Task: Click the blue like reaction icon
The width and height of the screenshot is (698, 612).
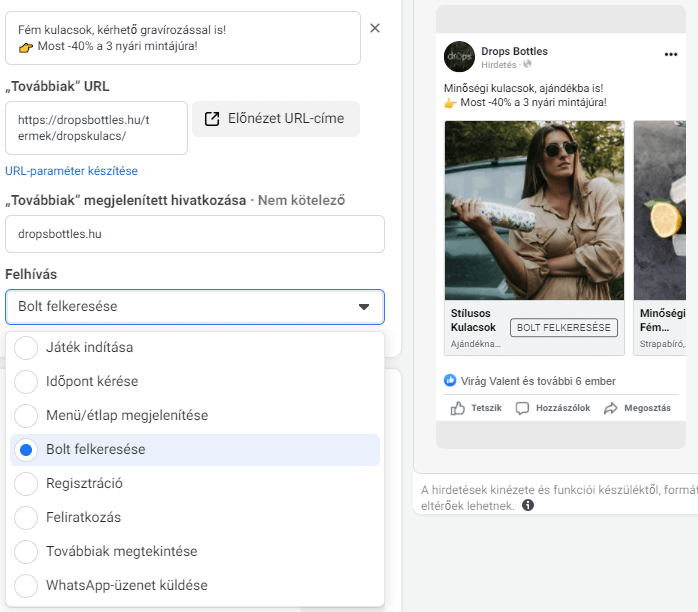Action: click(450, 381)
